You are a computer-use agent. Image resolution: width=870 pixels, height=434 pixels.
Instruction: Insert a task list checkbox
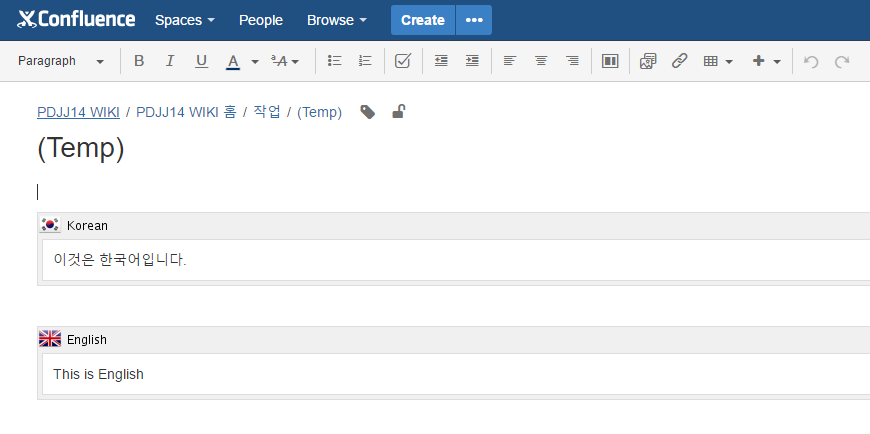tap(403, 61)
